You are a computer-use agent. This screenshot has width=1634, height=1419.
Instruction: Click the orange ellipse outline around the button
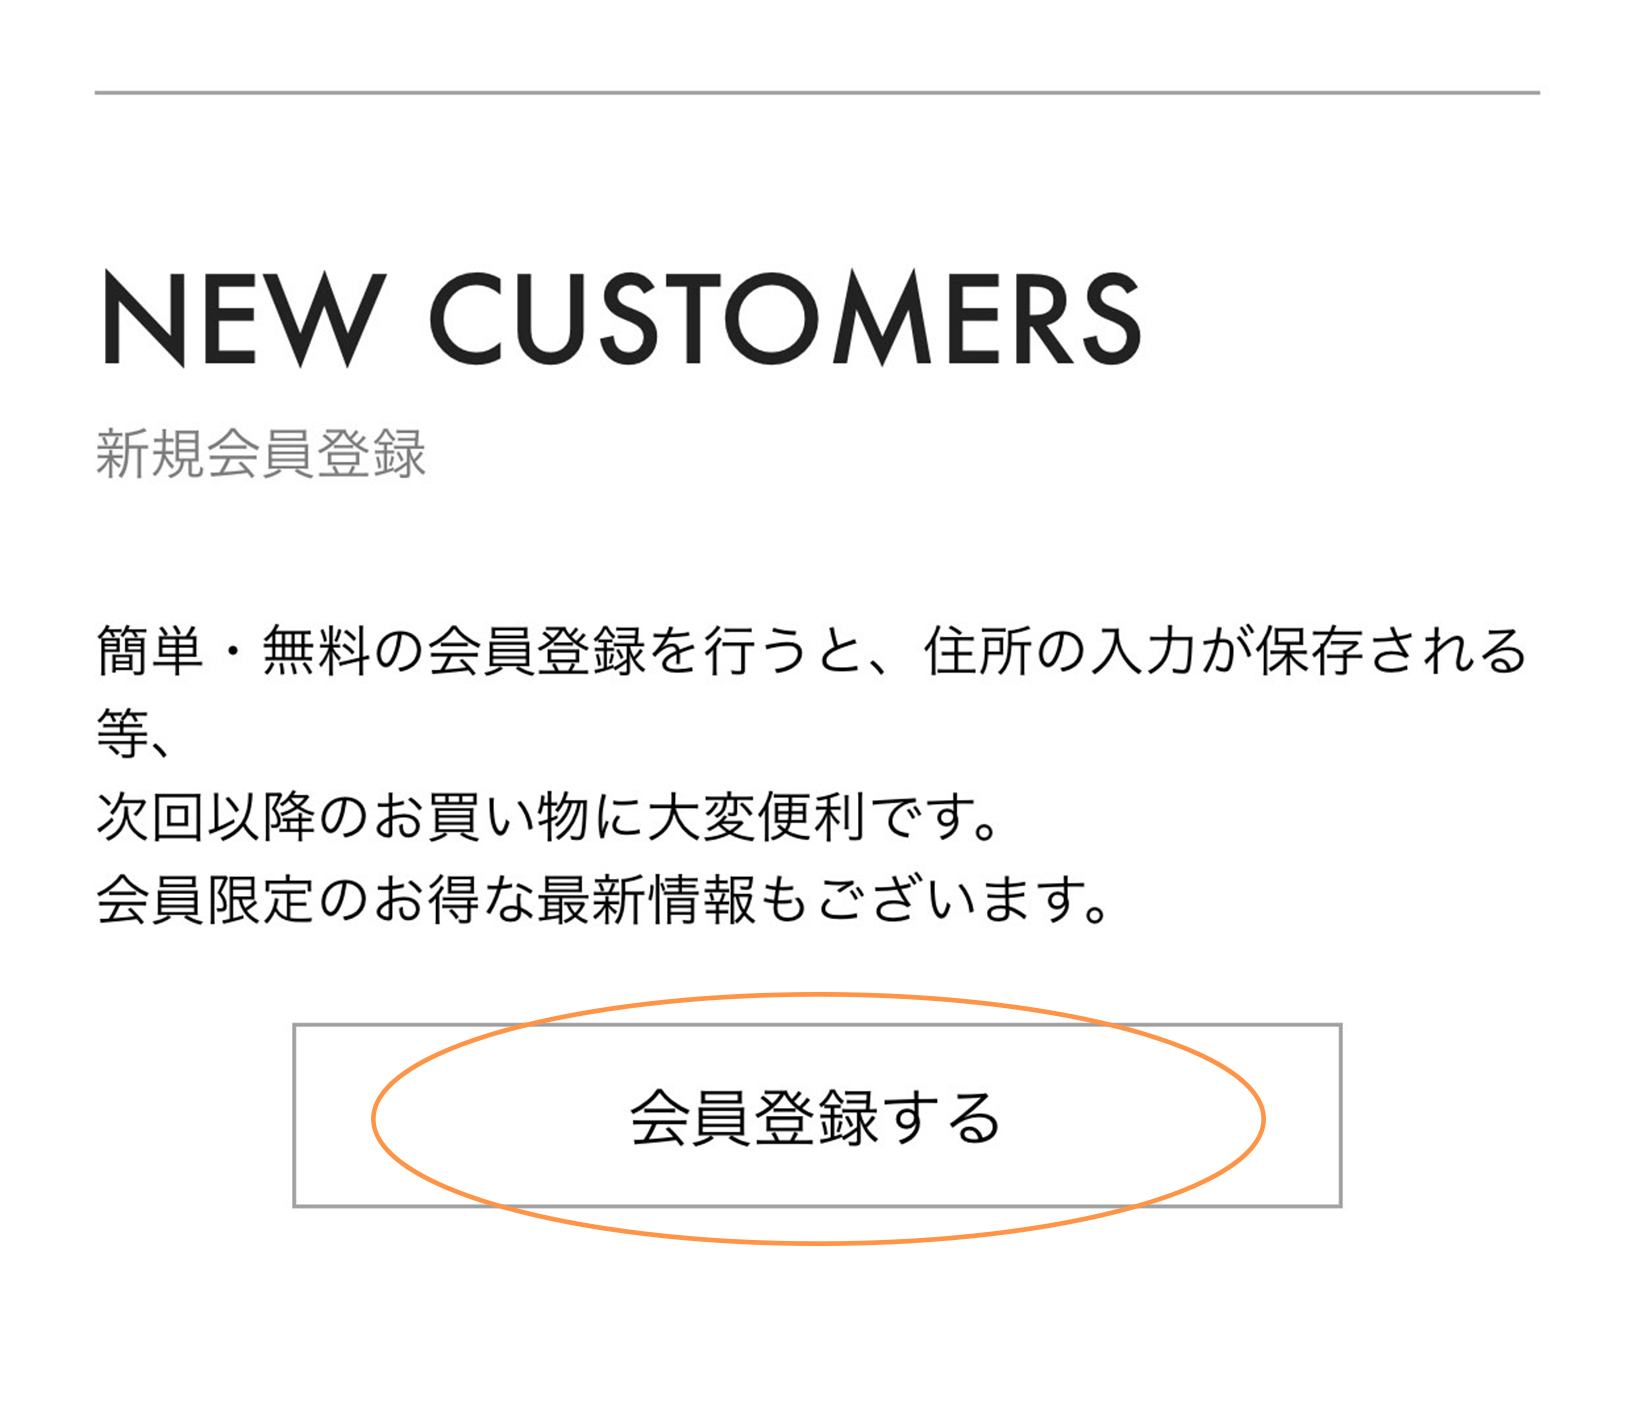point(373,1117)
